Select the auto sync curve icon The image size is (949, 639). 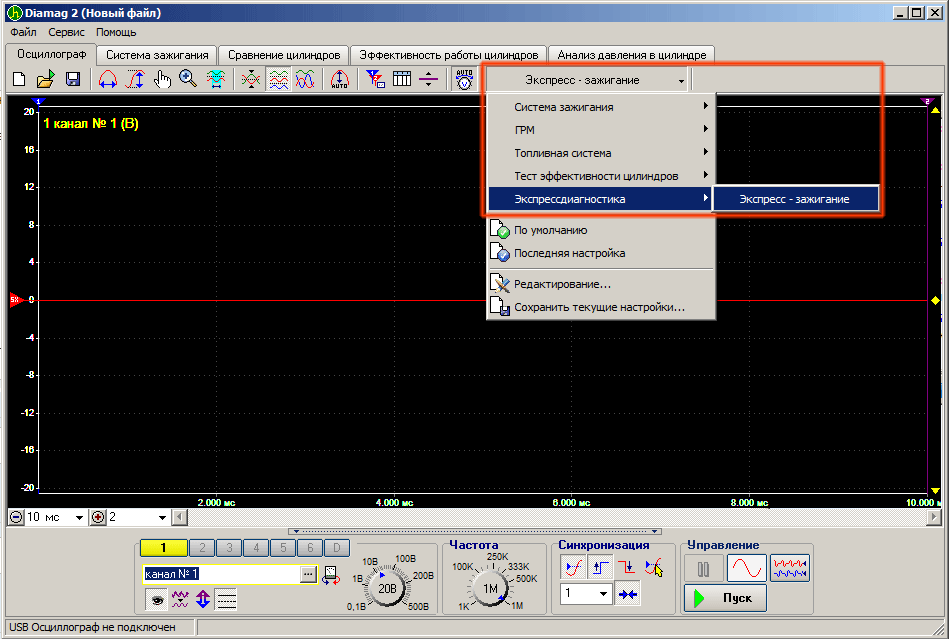(573, 568)
